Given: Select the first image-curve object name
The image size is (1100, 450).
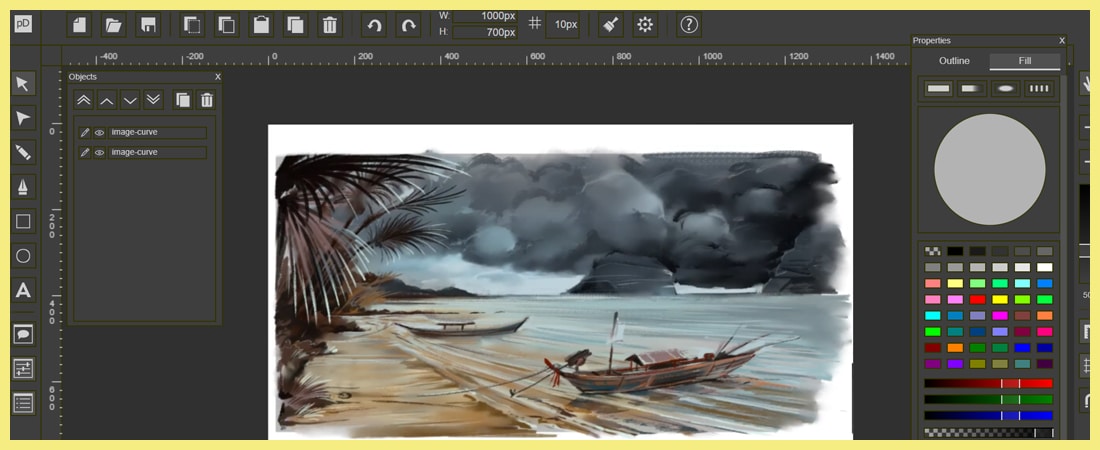Looking at the screenshot, I should pos(157,133).
